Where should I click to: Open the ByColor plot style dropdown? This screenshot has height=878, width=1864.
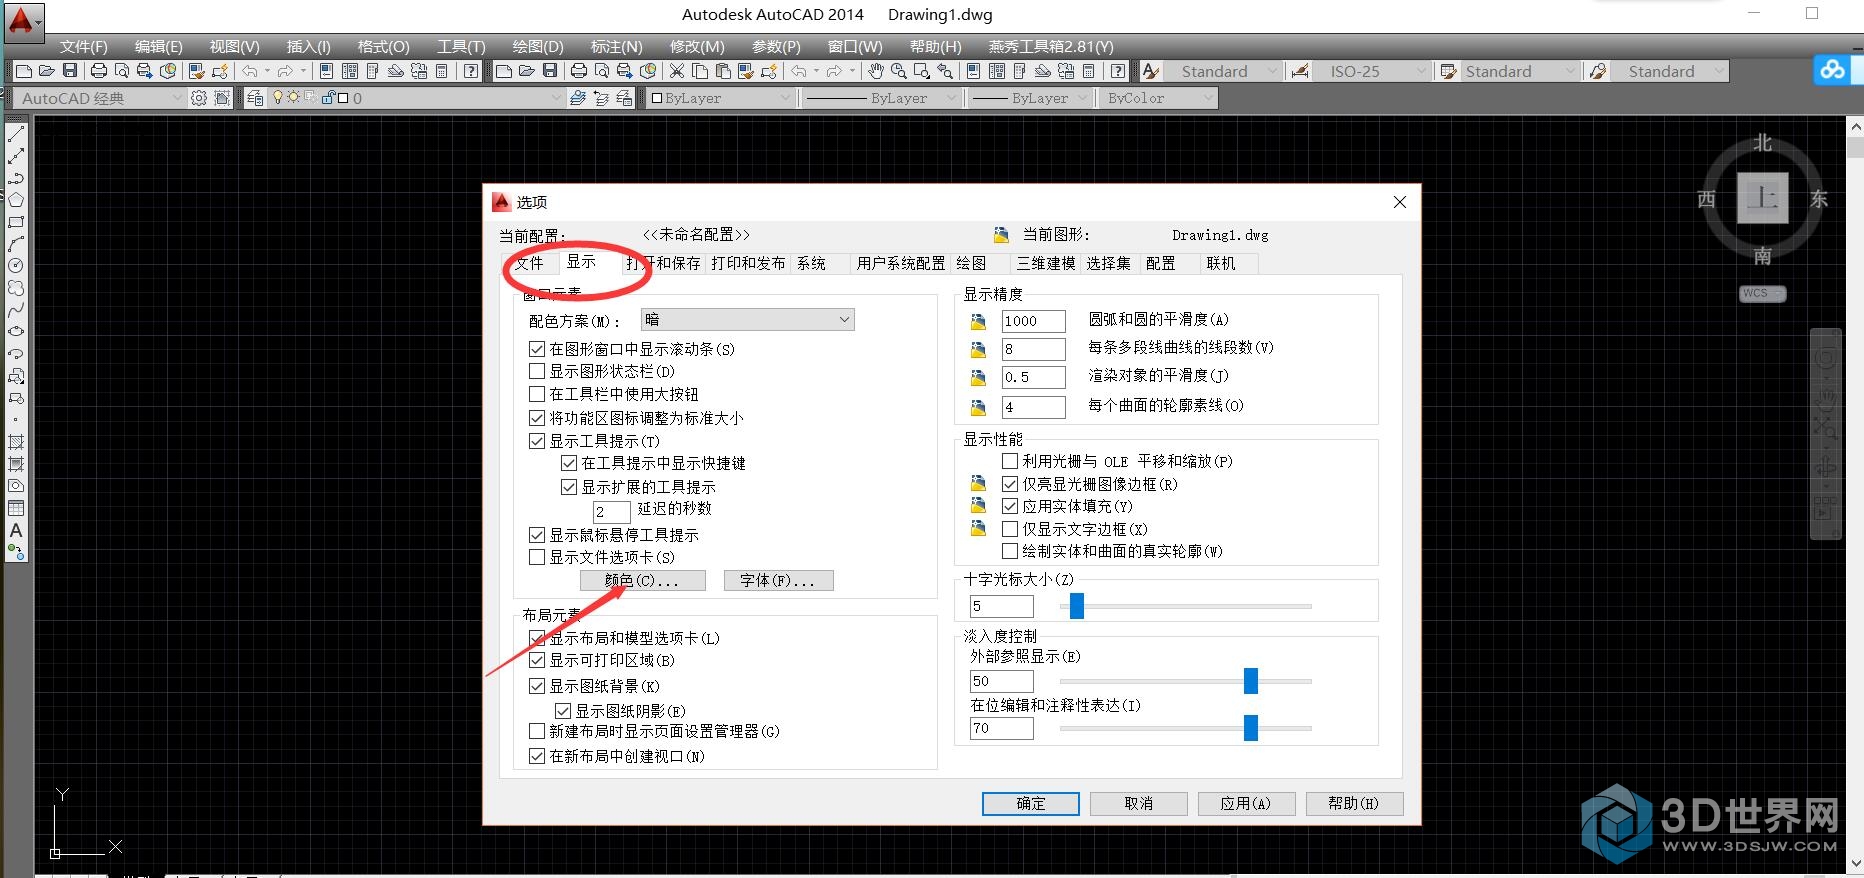click(1158, 98)
